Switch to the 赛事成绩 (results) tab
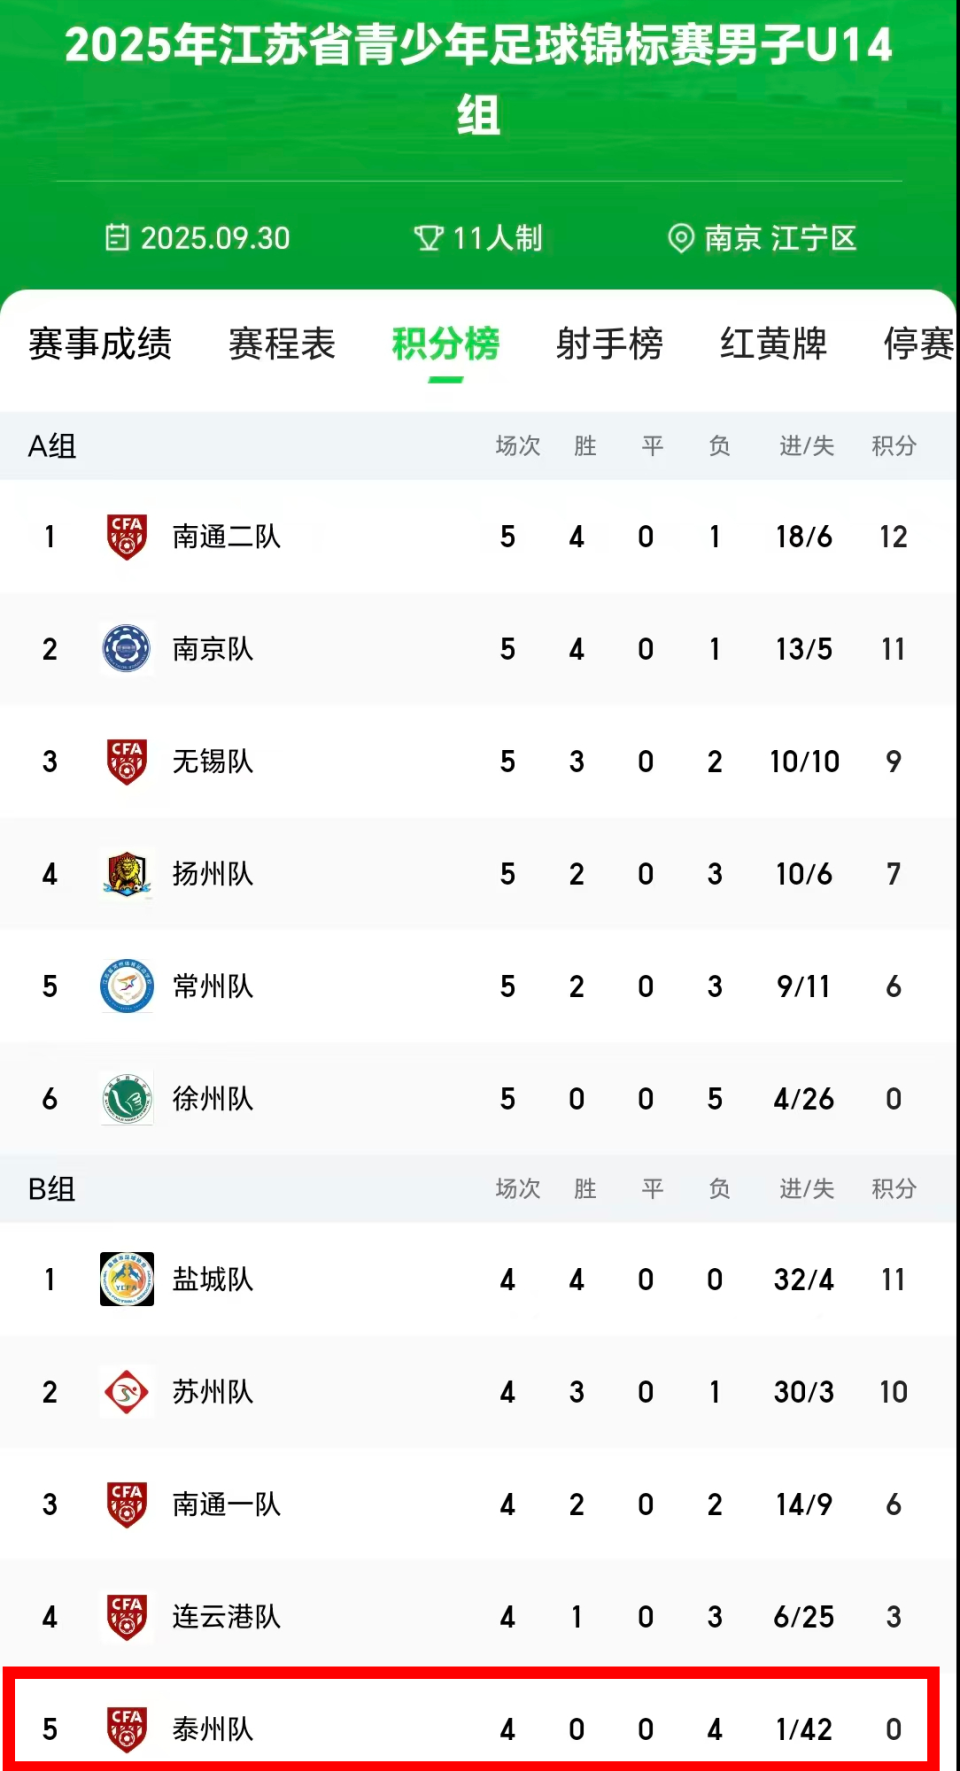Viewport: 960px width, 1771px height. [100, 344]
